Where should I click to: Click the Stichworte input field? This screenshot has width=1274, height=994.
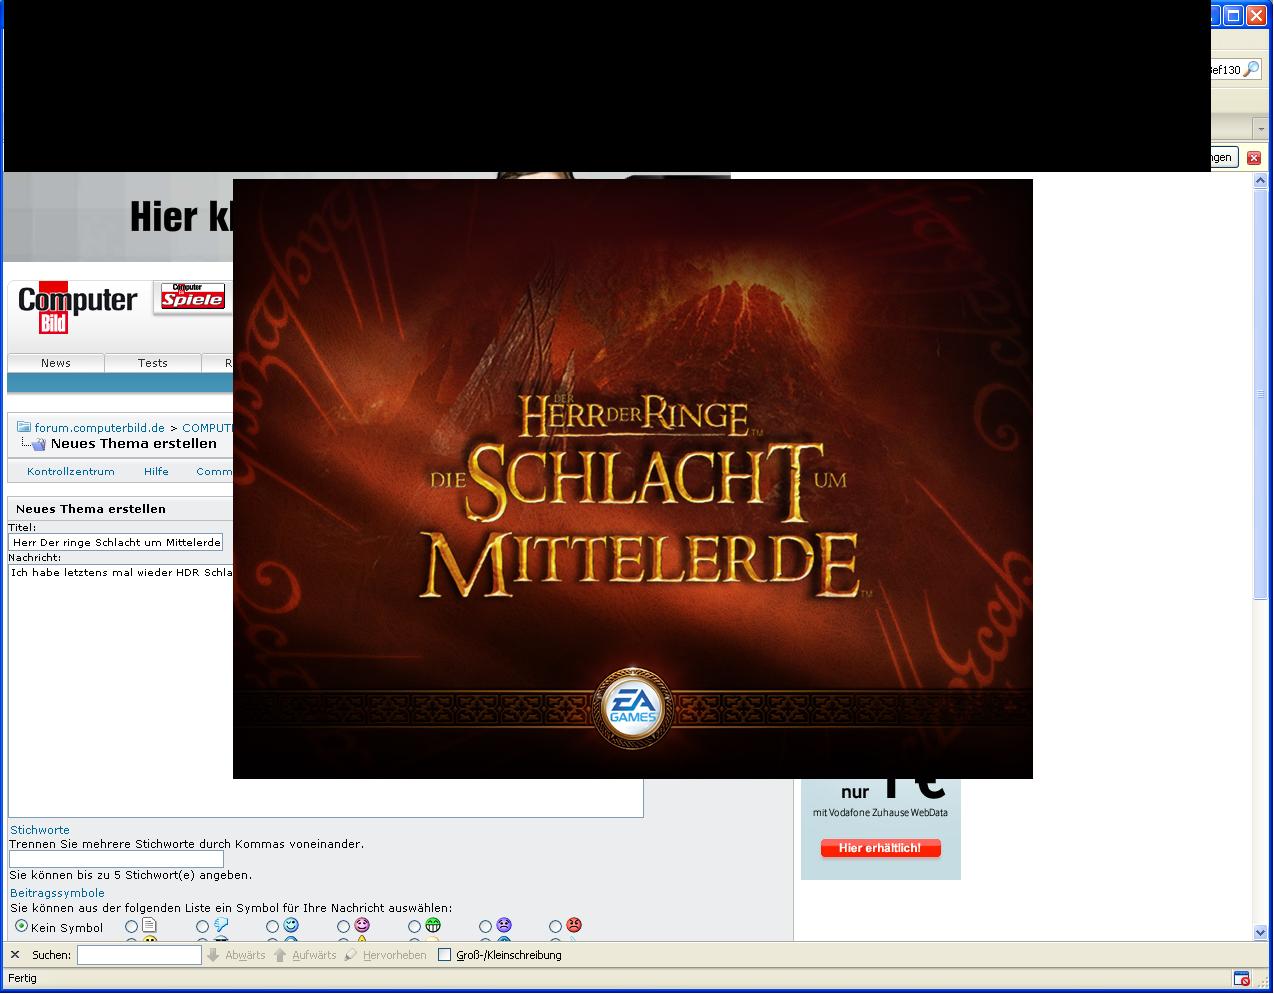(116, 859)
